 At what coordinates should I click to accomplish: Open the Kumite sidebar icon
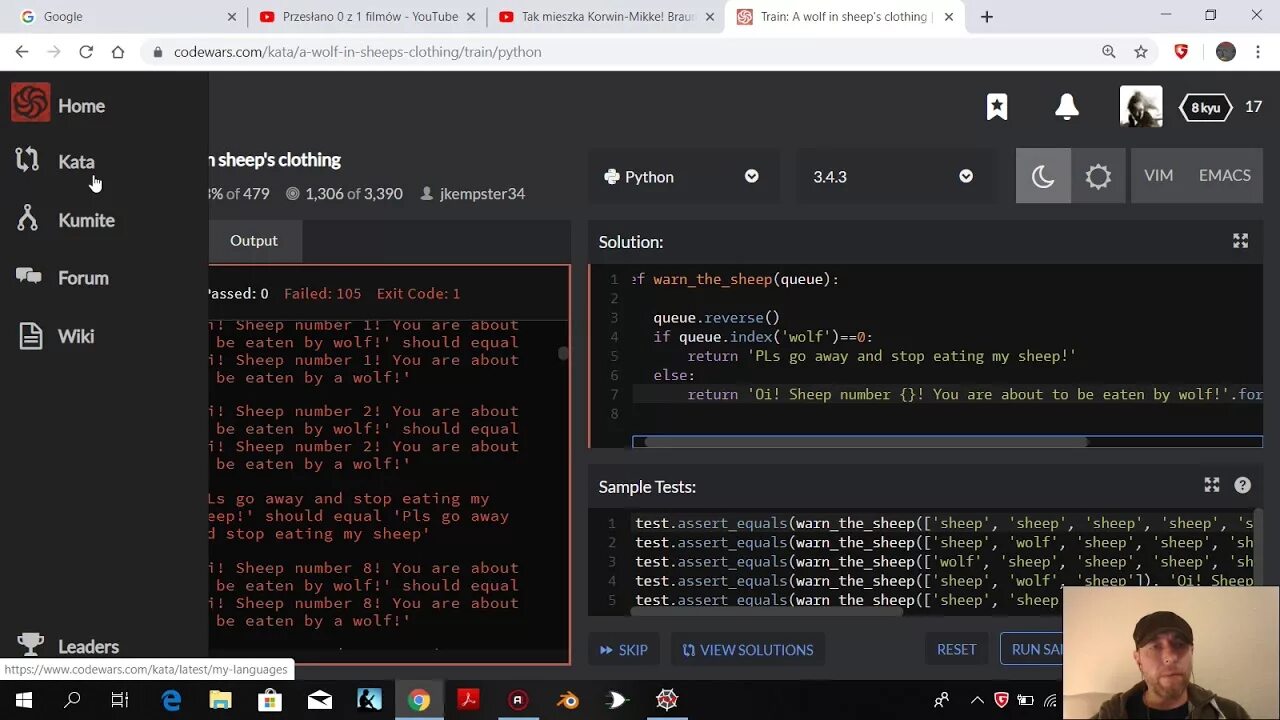pos(28,218)
